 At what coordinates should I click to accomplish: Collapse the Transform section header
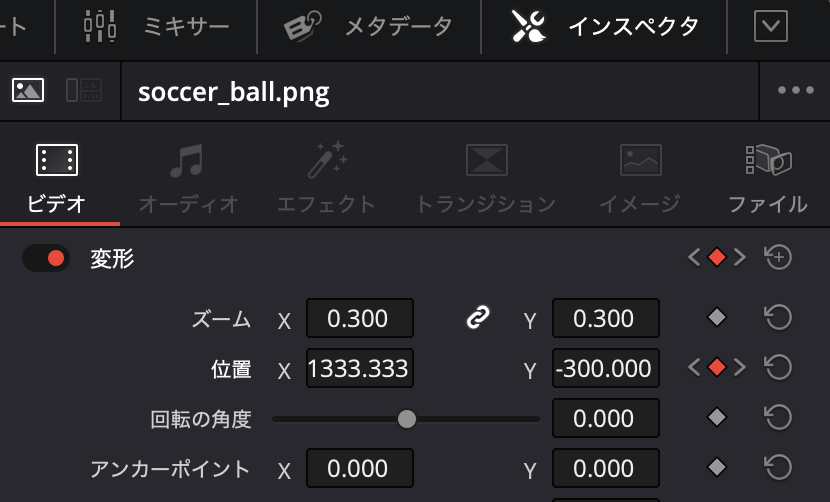(112, 259)
